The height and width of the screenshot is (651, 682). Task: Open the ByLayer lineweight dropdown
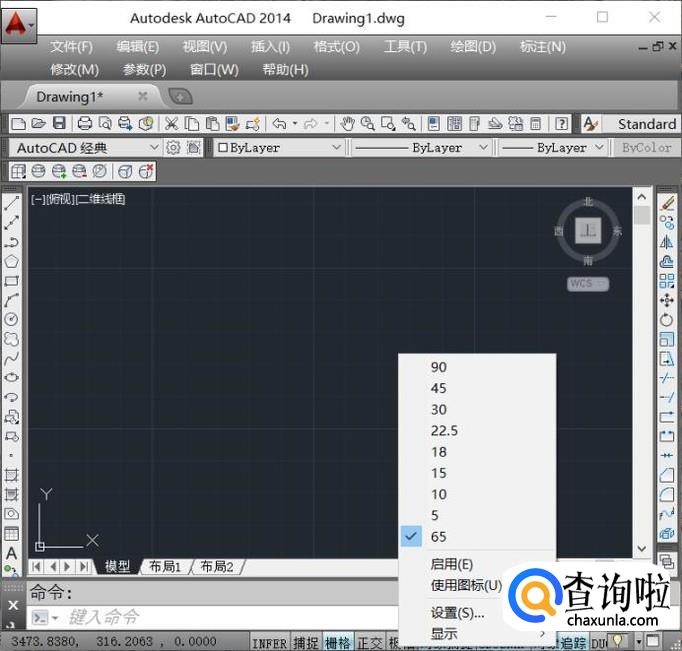pos(599,147)
